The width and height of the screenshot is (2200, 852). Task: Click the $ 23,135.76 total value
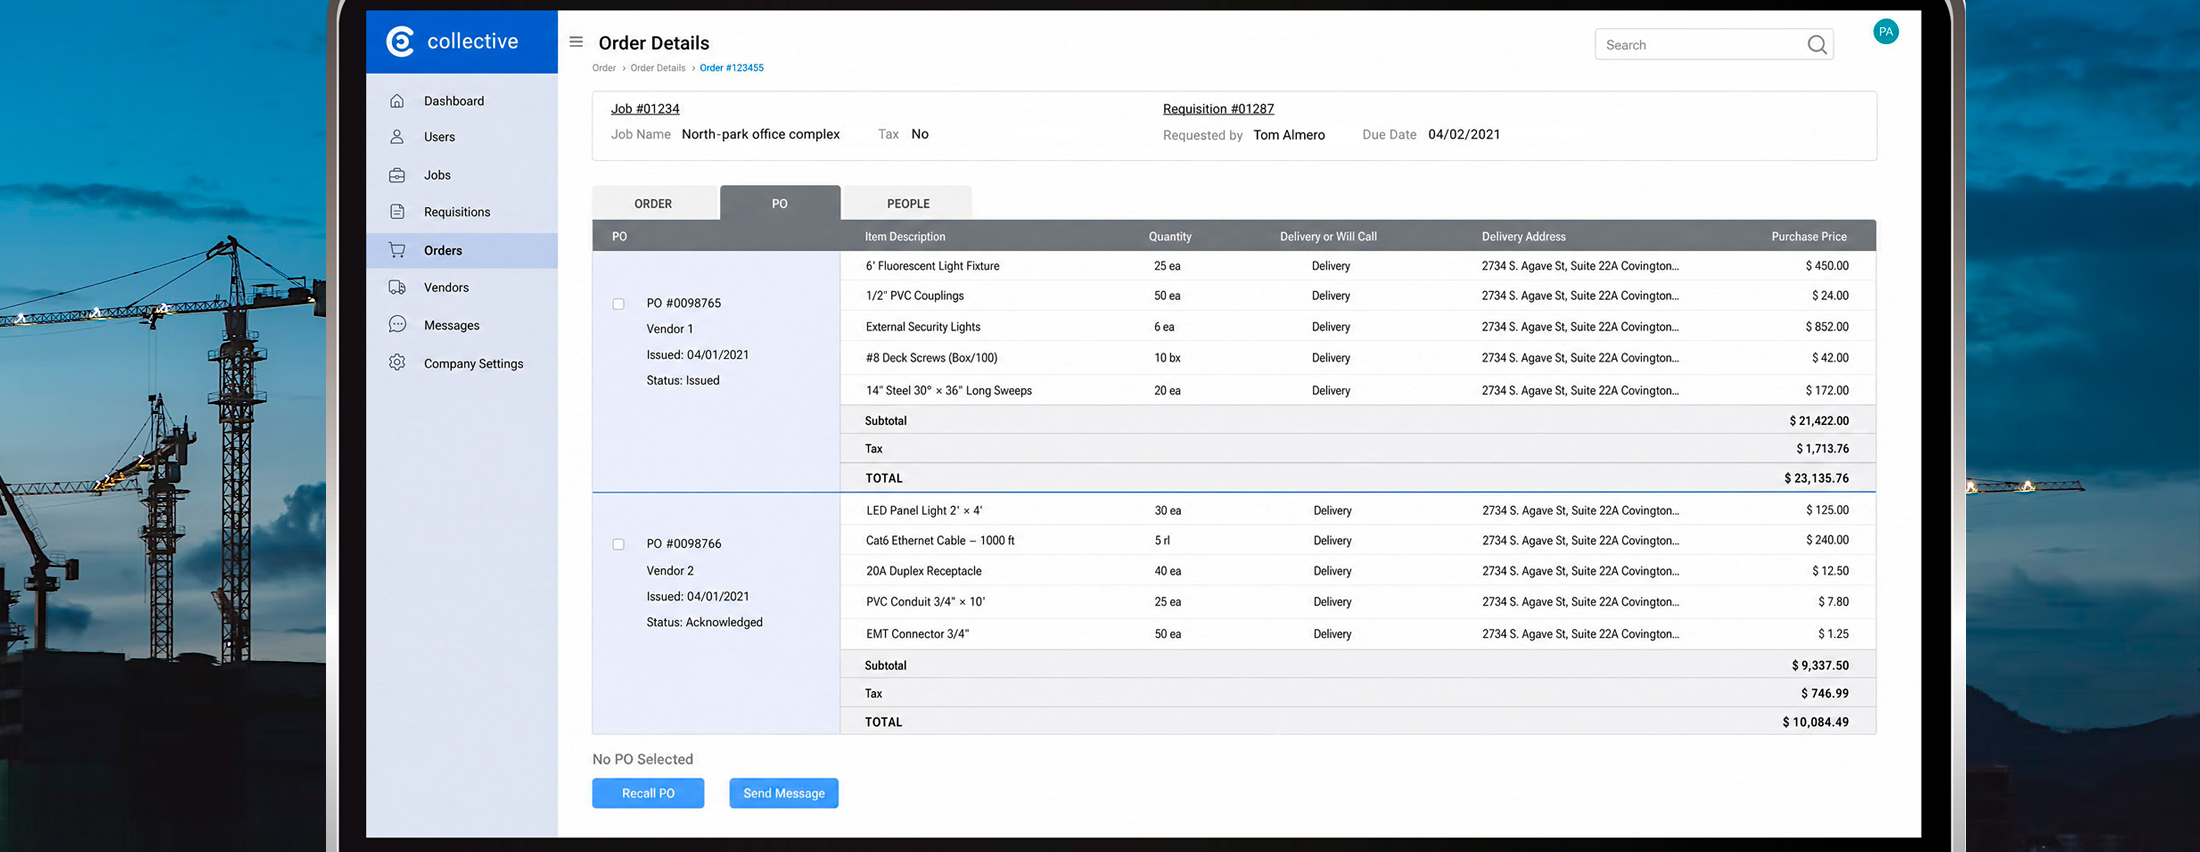(1816, 479)
